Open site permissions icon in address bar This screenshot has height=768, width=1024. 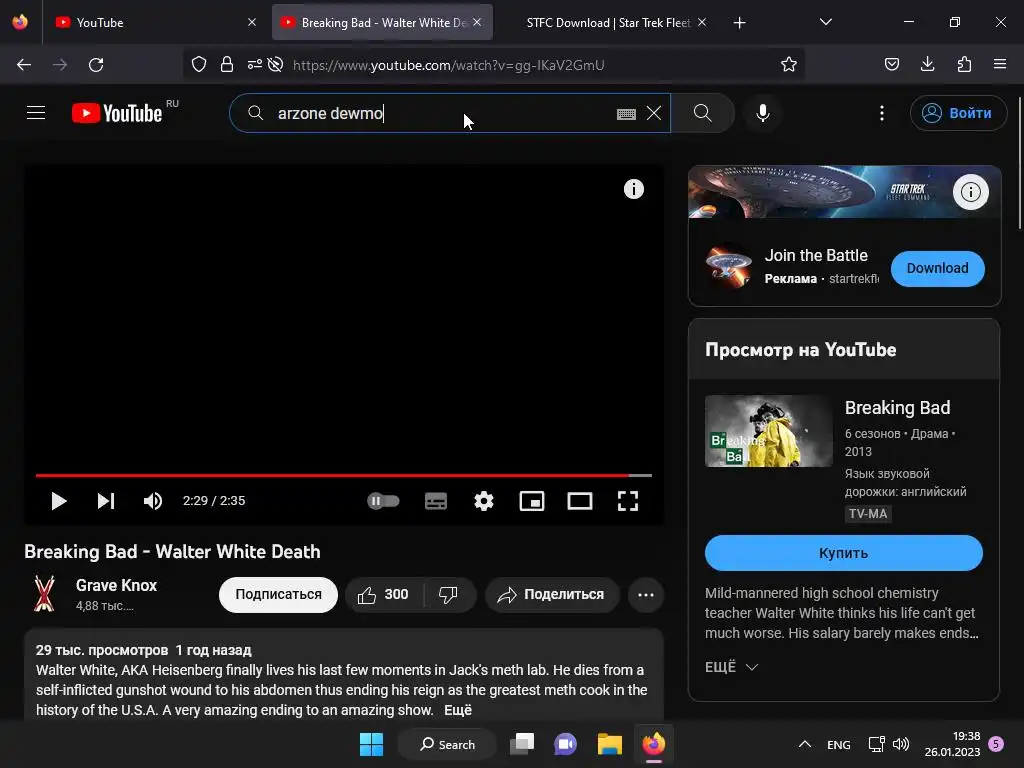coord(255,64)
